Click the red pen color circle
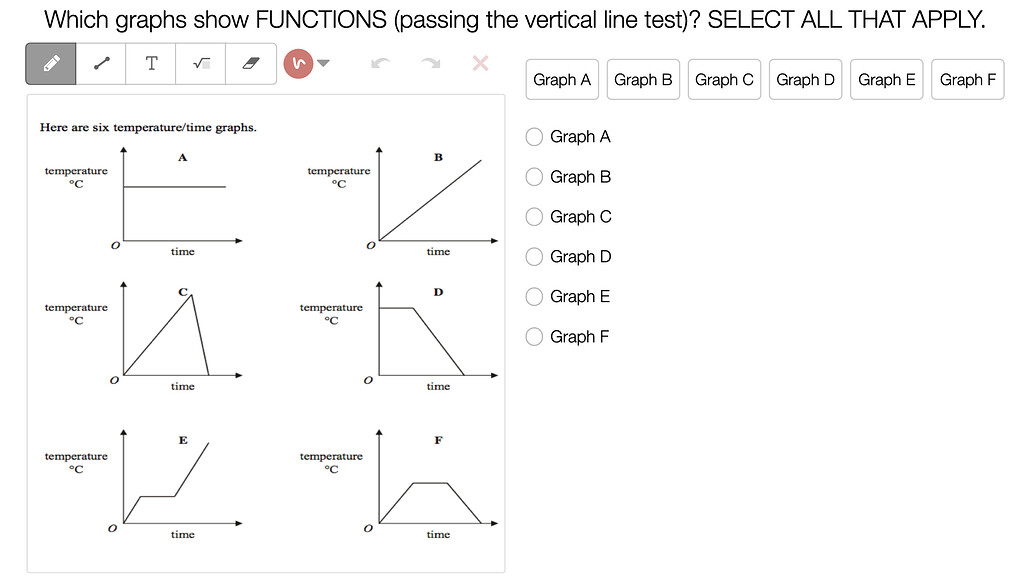This screenshot has height=584, width=1024. (x=297, y=63)
